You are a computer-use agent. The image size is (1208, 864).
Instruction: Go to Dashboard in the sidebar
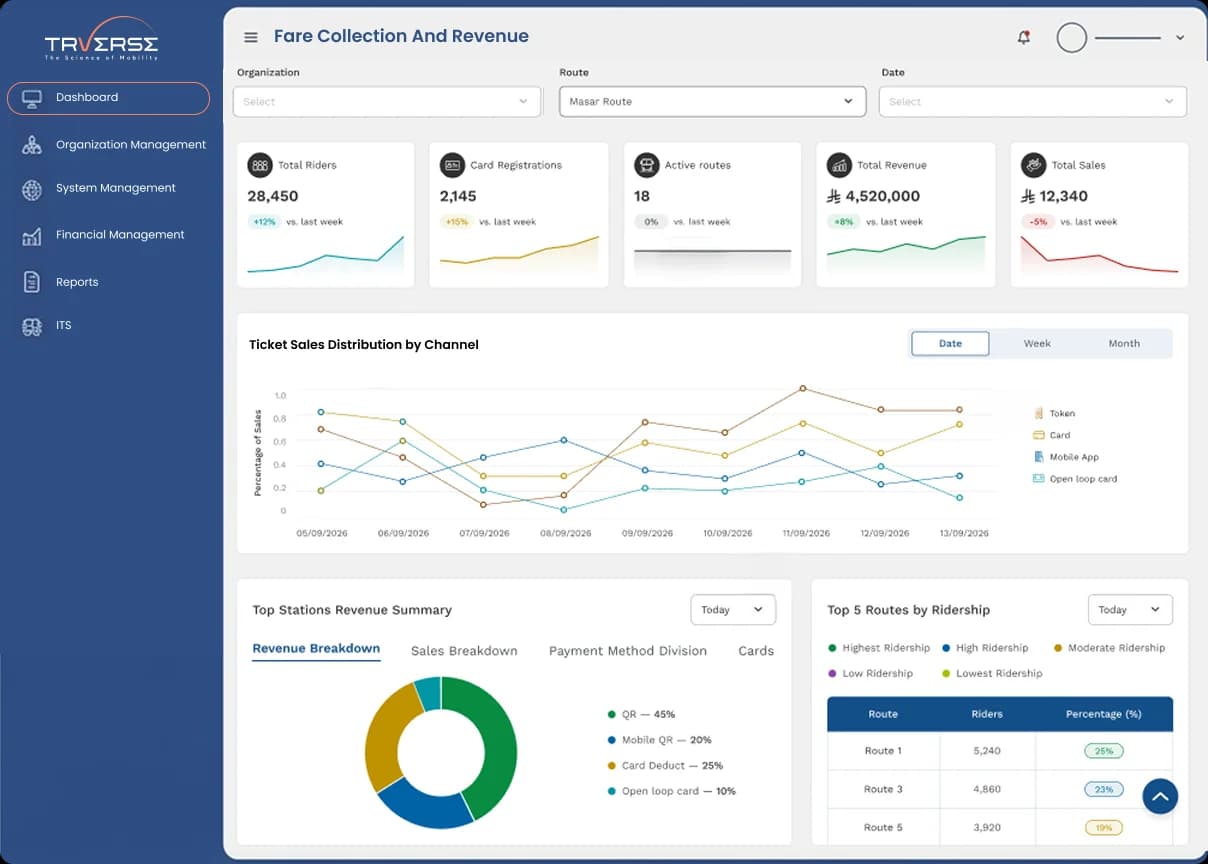108,98
